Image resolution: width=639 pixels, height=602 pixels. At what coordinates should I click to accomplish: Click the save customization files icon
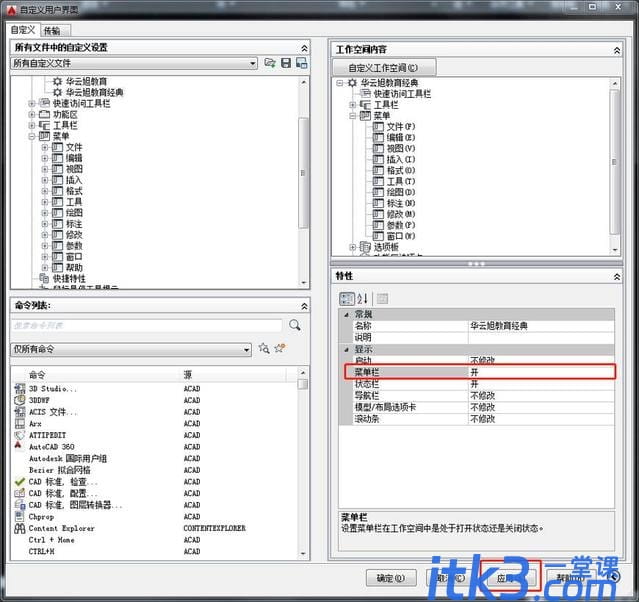pos(286,63)
